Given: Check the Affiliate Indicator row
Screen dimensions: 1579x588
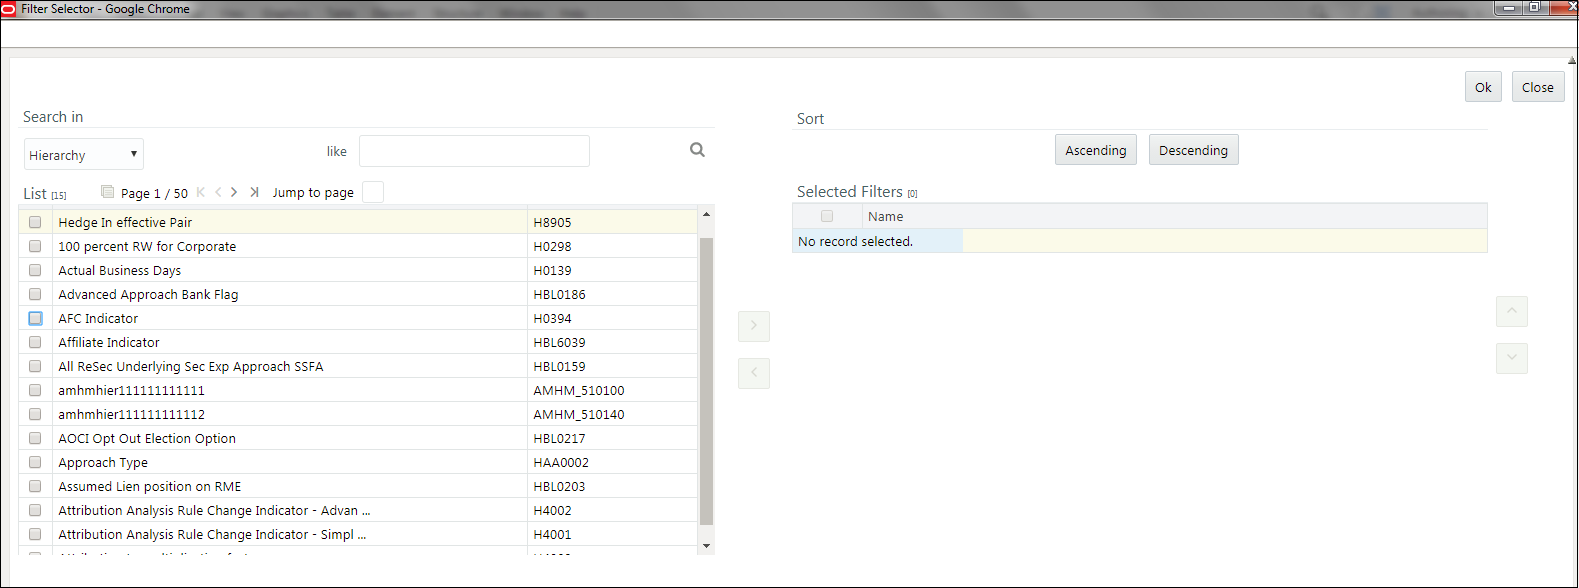Looking at the screenshot, I should tap(35, 342).
